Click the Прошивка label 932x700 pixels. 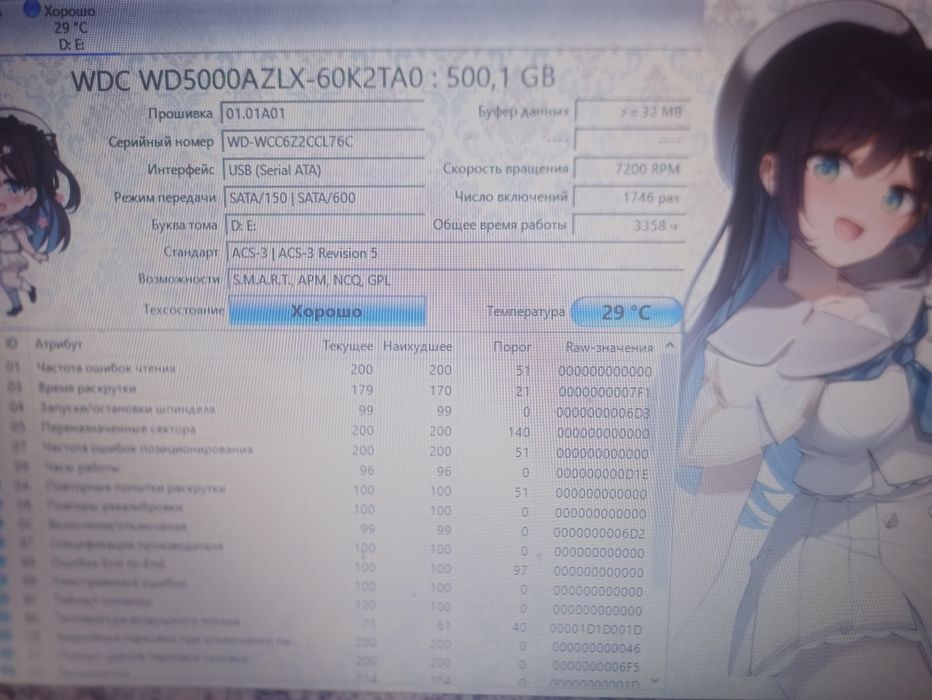click(x=180, y=113)
